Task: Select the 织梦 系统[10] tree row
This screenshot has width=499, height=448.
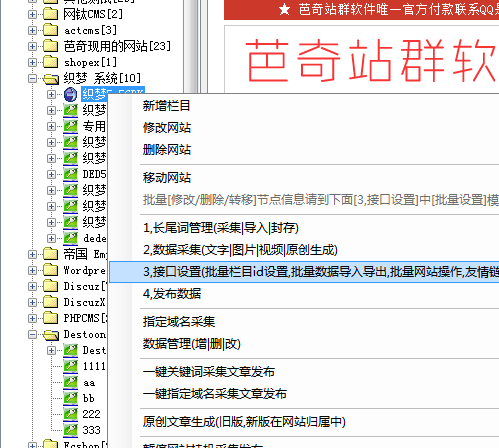Action: (x=102, y=78)
